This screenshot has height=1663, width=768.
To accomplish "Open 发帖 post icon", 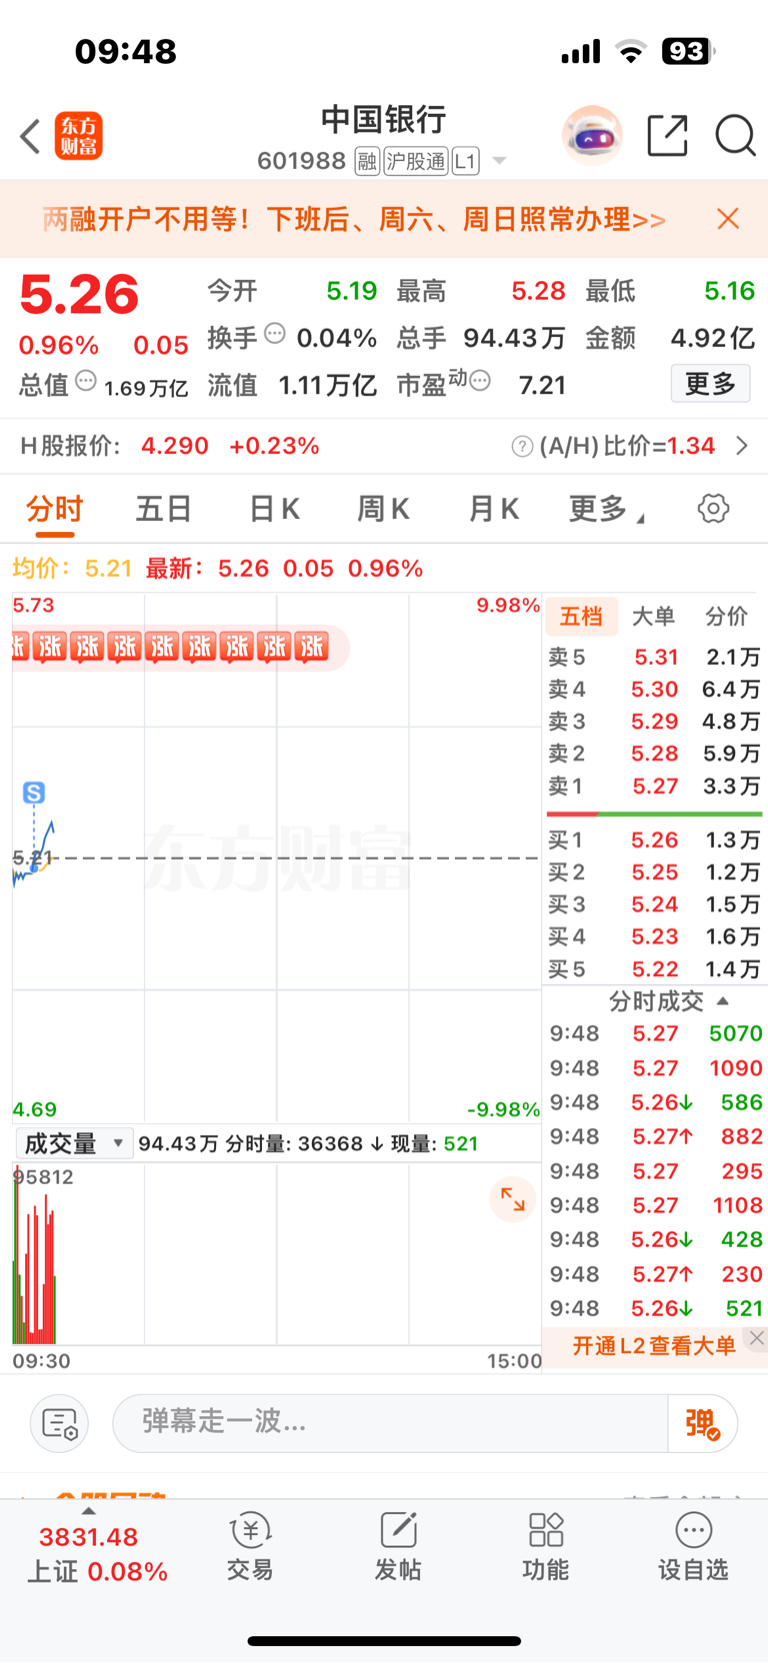I will pos(398,1546).
